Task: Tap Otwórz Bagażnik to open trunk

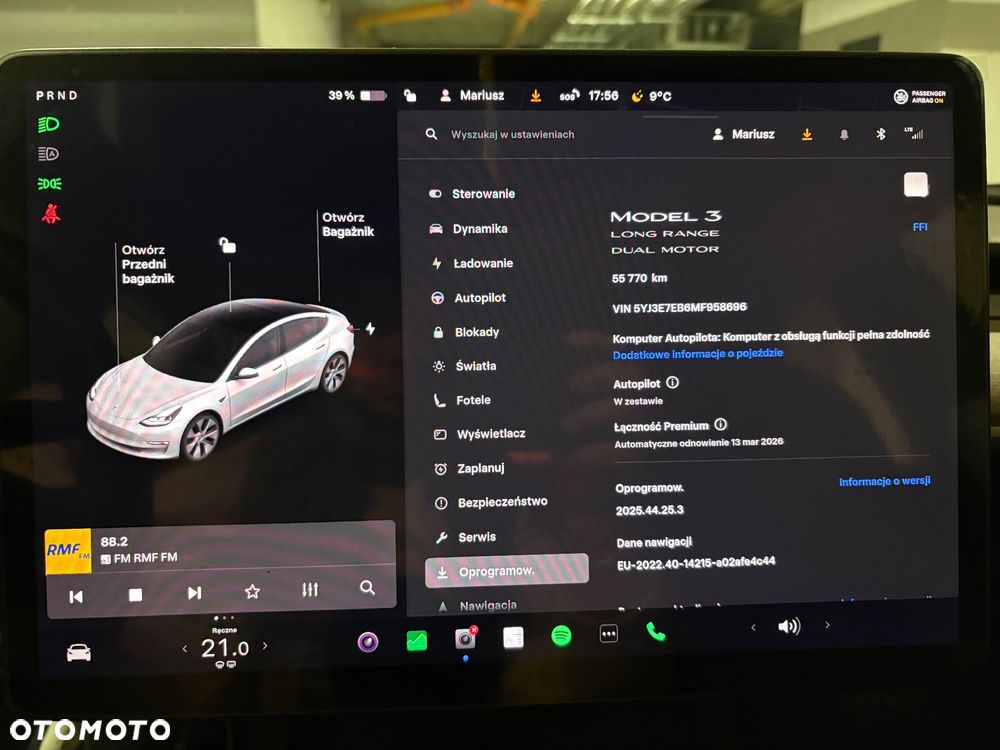Action: [x=348, y=224]
